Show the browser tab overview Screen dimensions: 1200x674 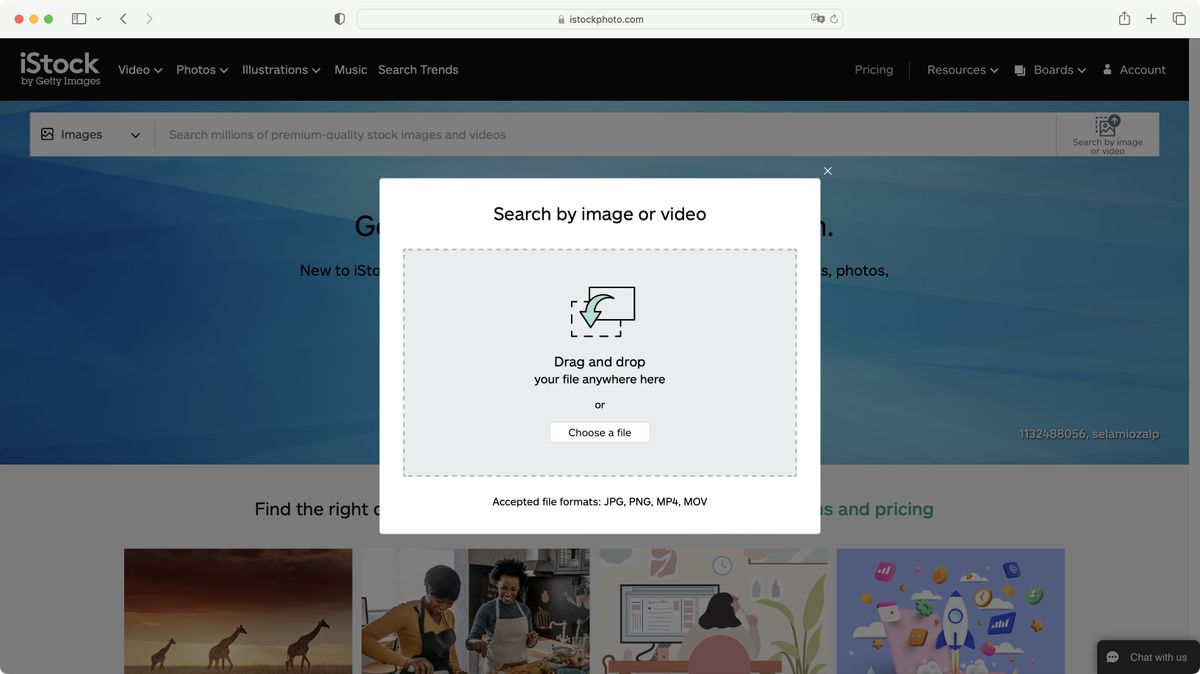point(1178,18)
